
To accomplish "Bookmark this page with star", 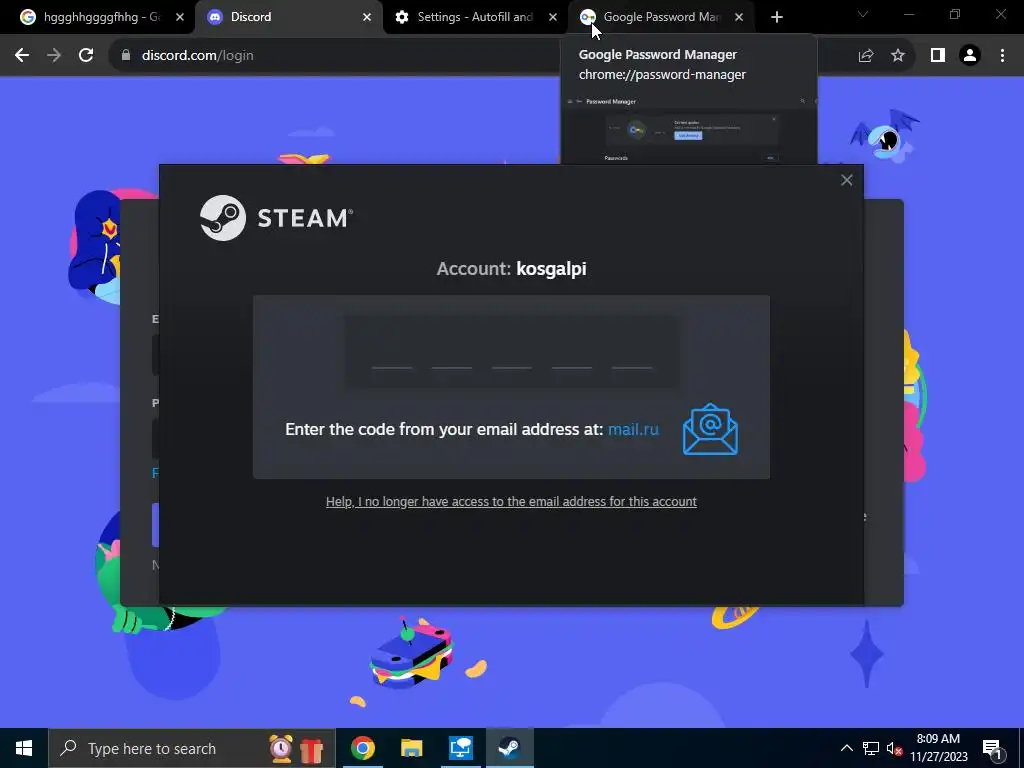I will click(898, 56).
